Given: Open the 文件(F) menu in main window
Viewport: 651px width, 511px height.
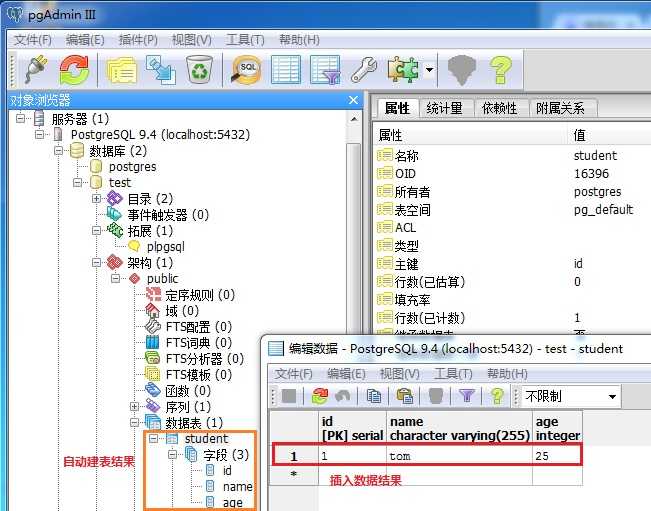Looking at the screenshot, I should pyautogui.click(x=33, y=40).
